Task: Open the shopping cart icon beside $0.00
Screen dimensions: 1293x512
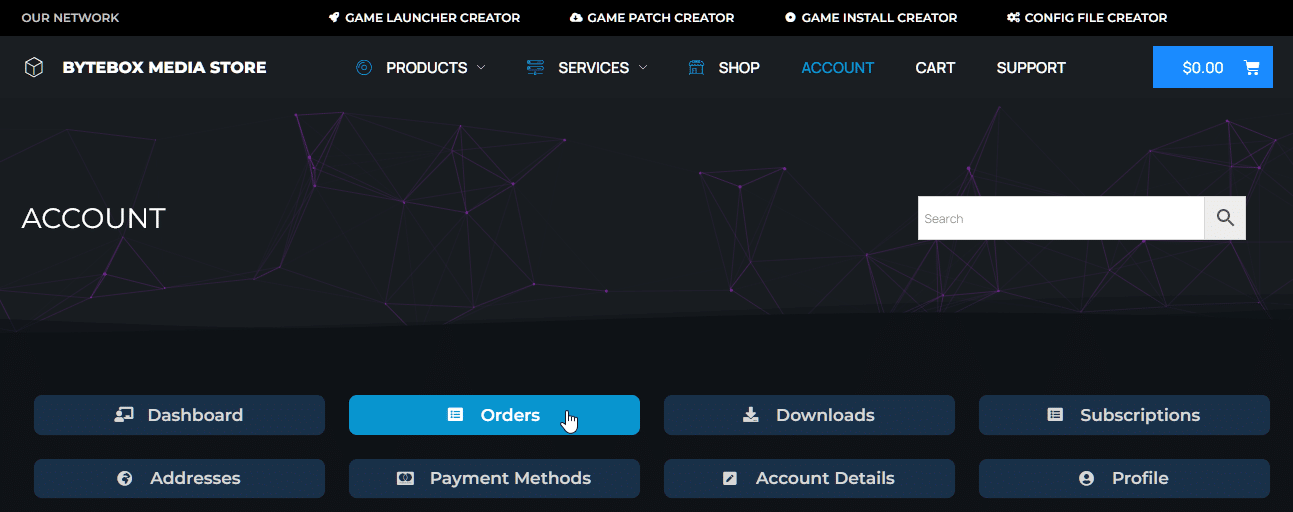Action: tap(1251, 68)
